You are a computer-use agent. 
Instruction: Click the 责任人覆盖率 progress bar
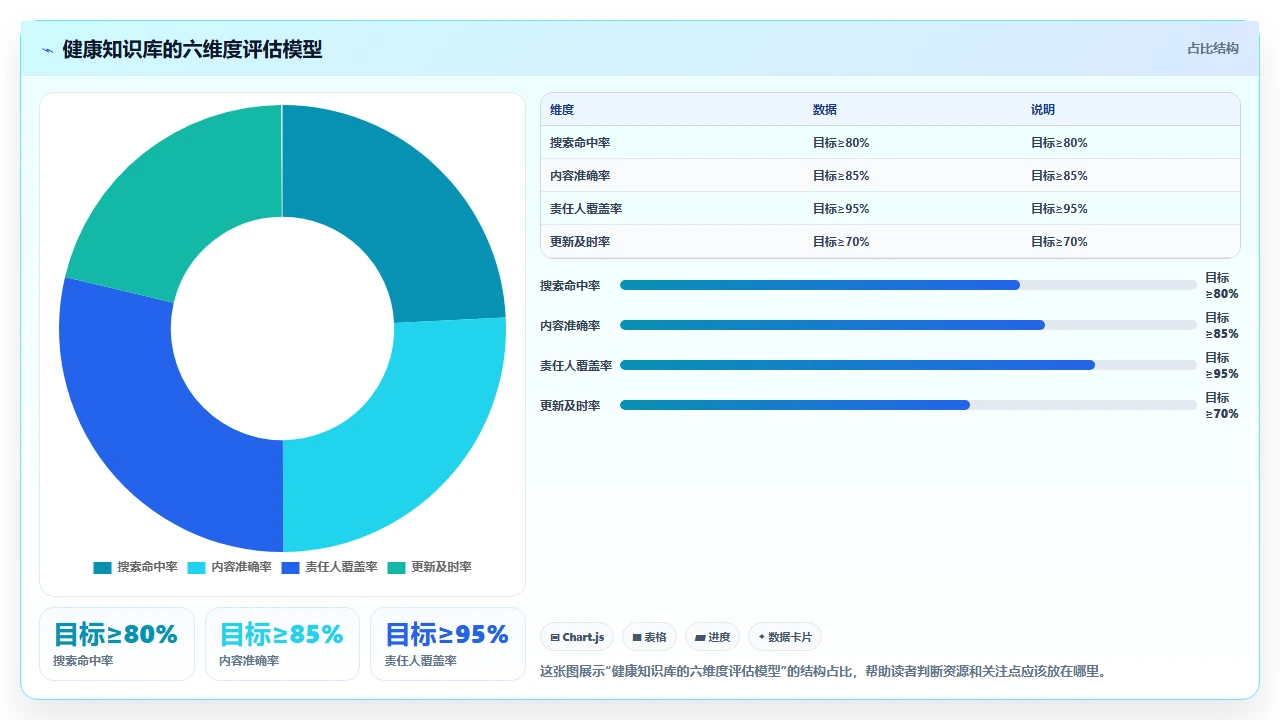point(908,365)
